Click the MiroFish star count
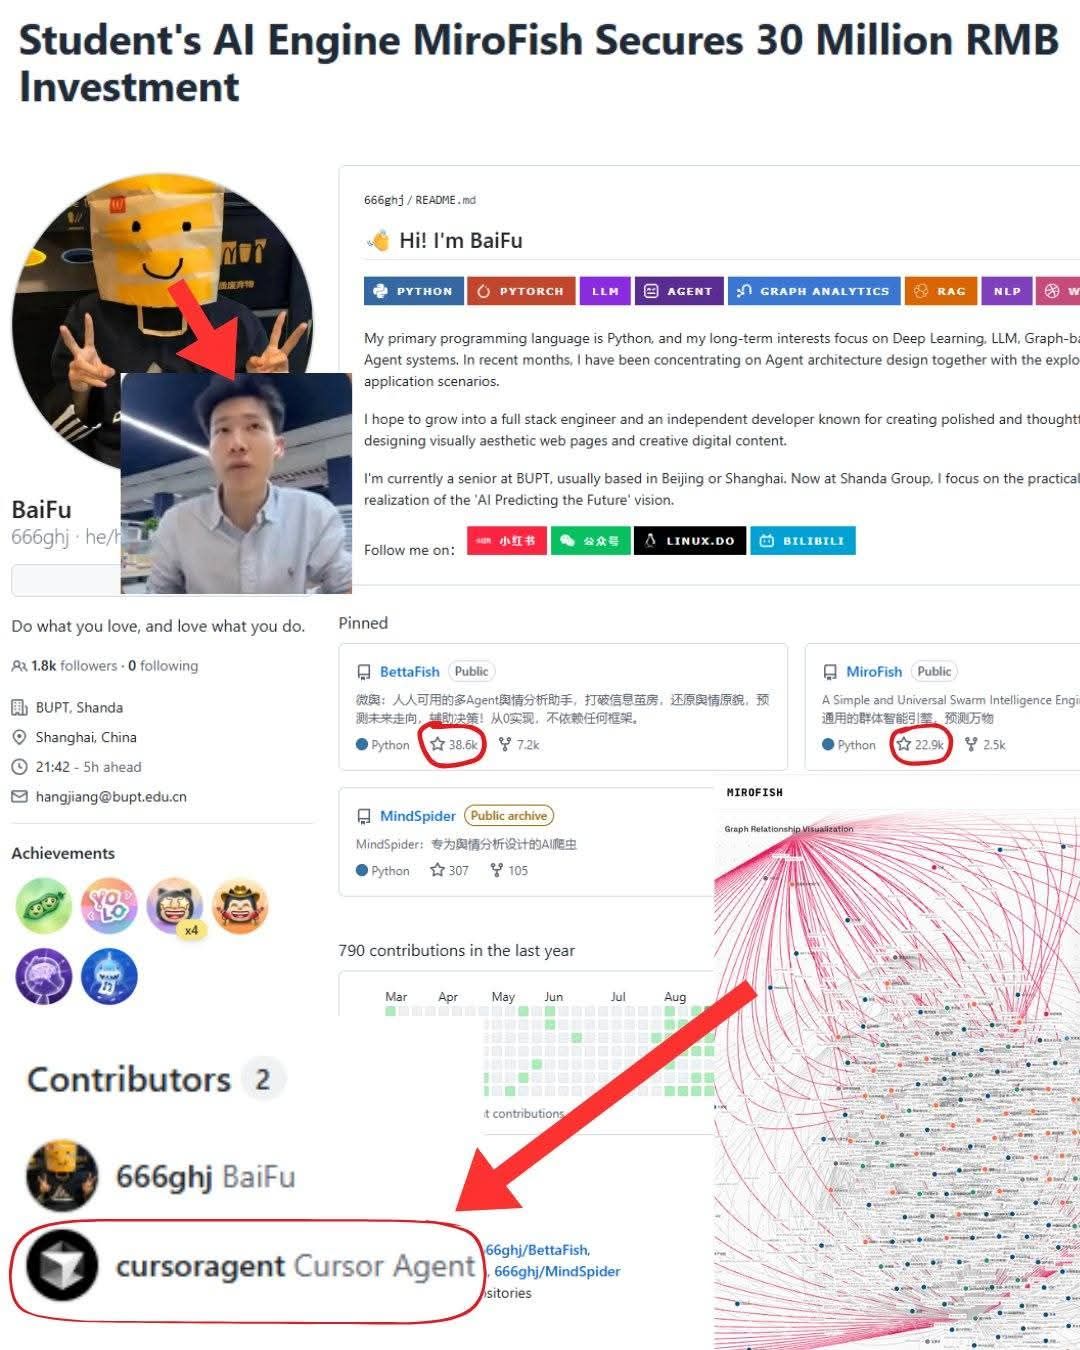Viewport: 1080px width, 1350px height. [x=929, y=744]
